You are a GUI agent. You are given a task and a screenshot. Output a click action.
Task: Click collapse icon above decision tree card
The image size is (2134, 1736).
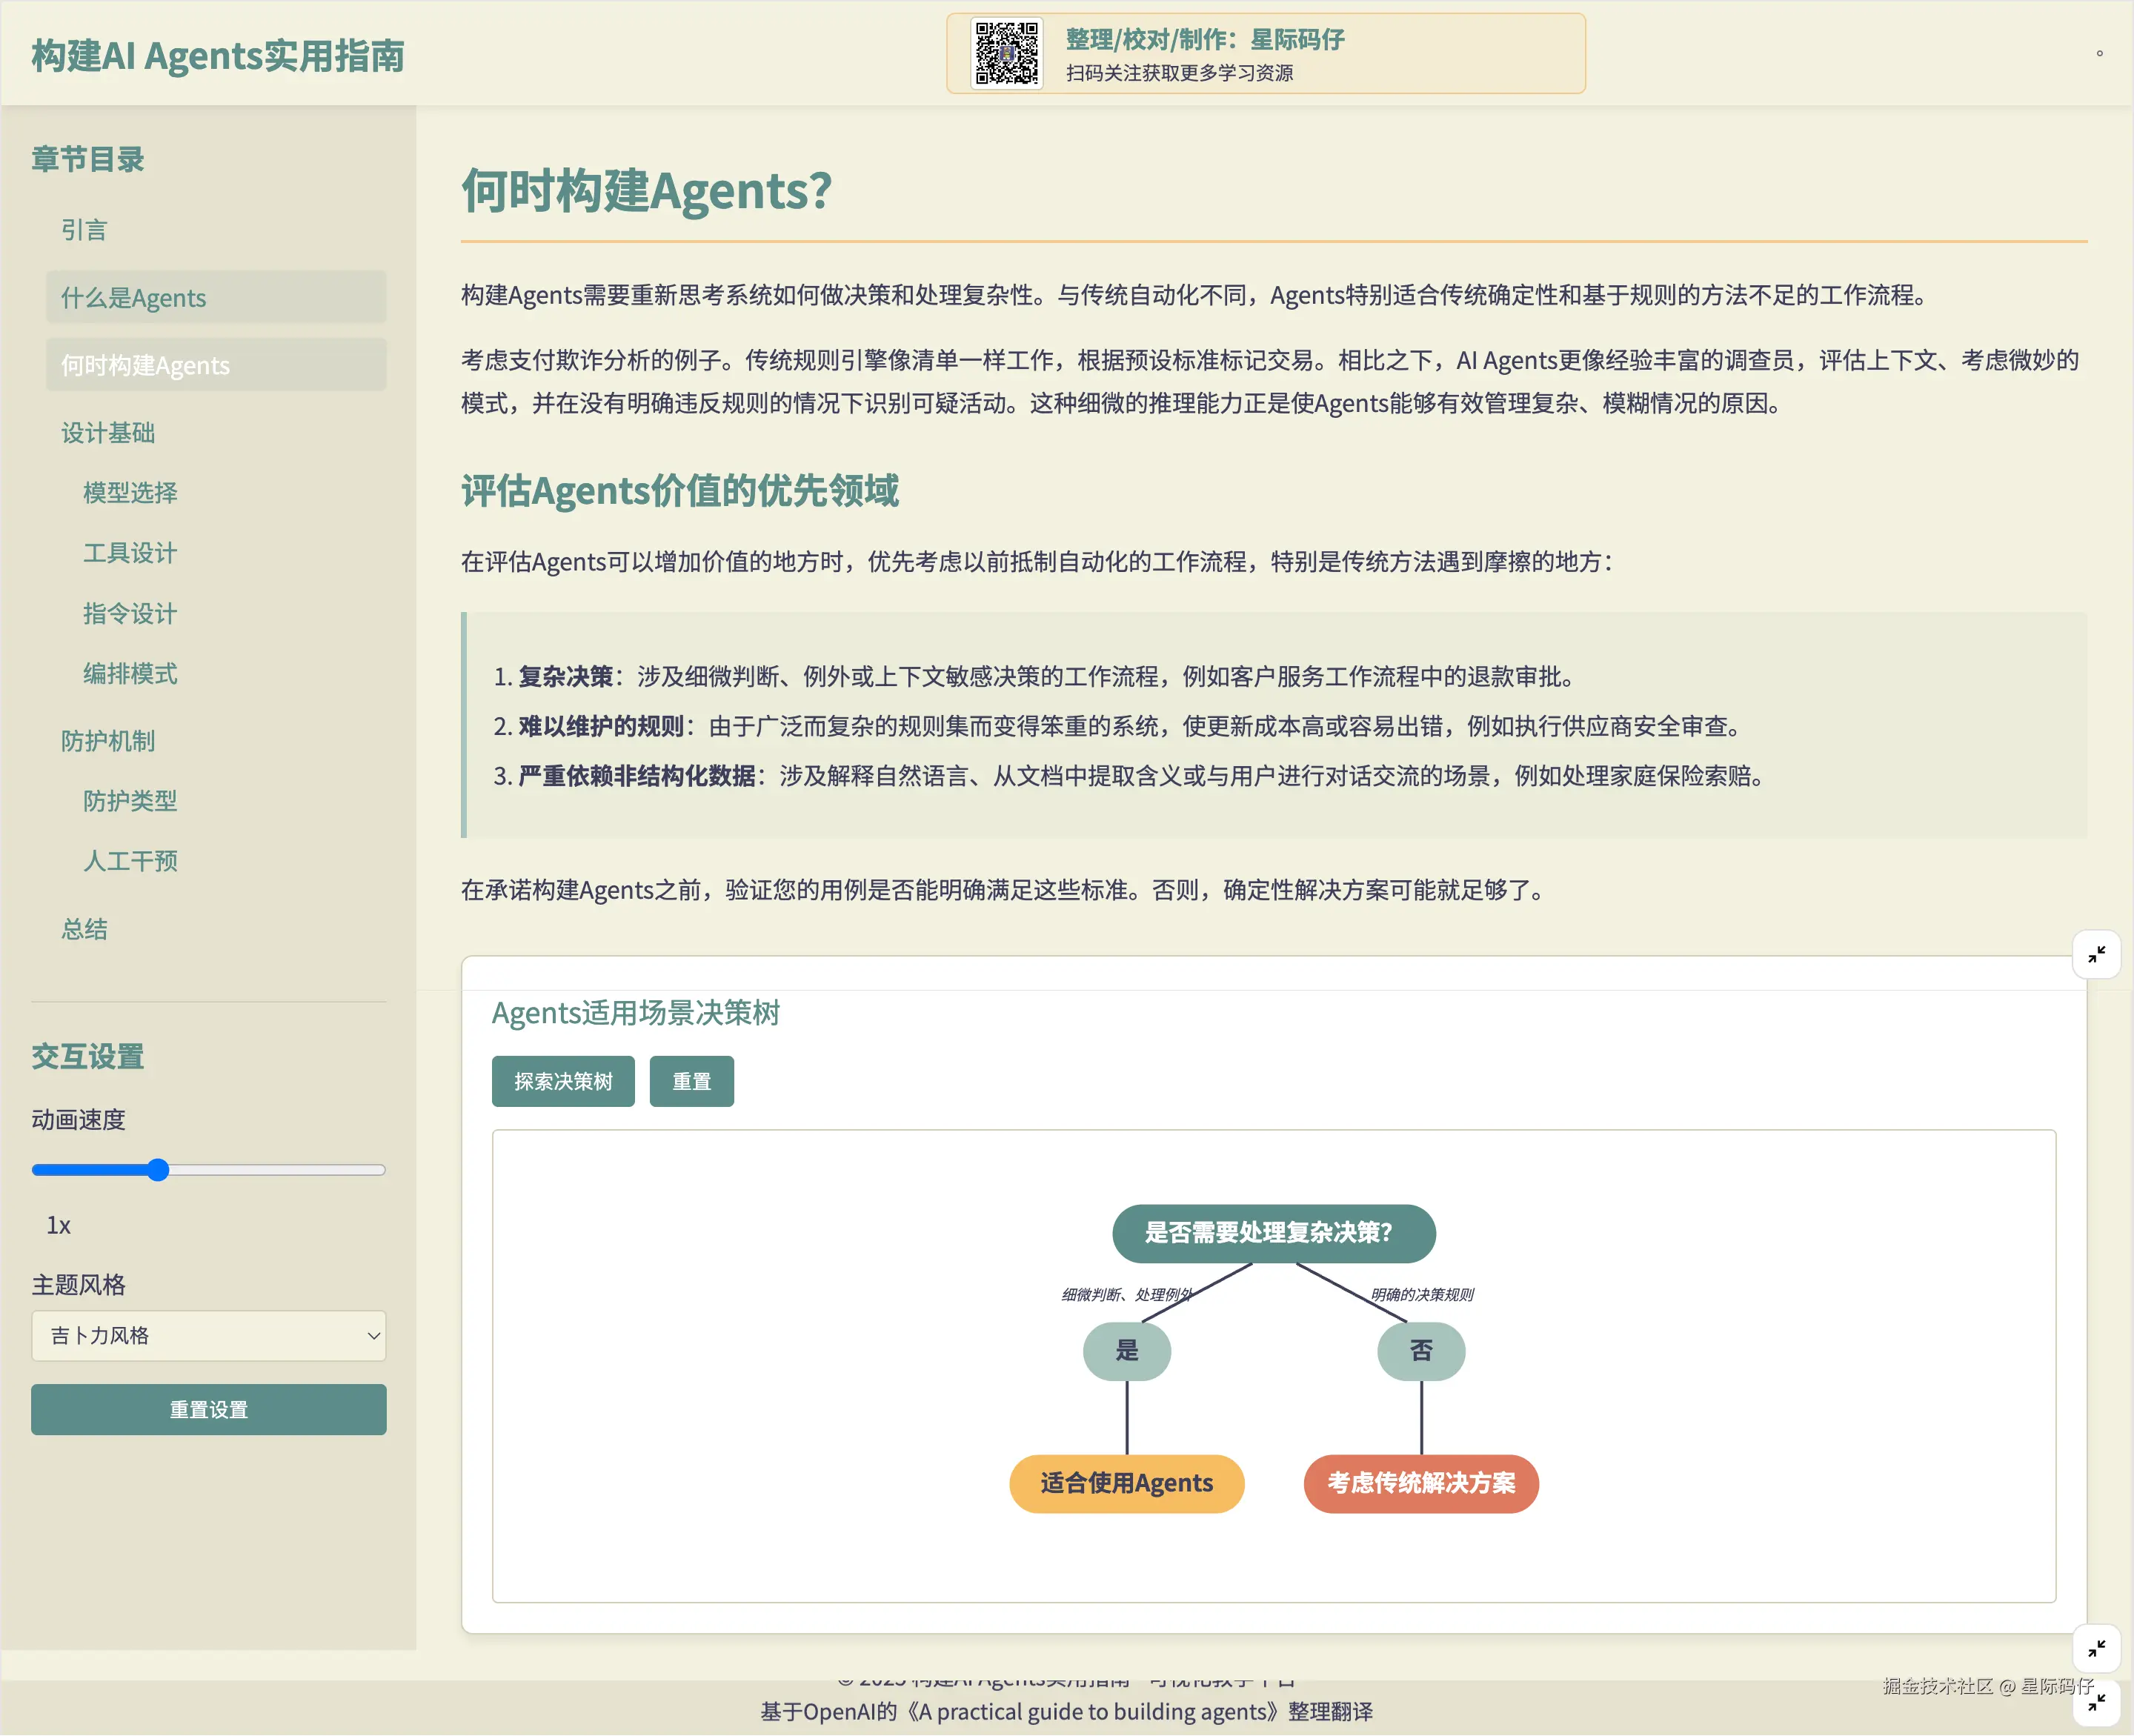[2096, 954]
